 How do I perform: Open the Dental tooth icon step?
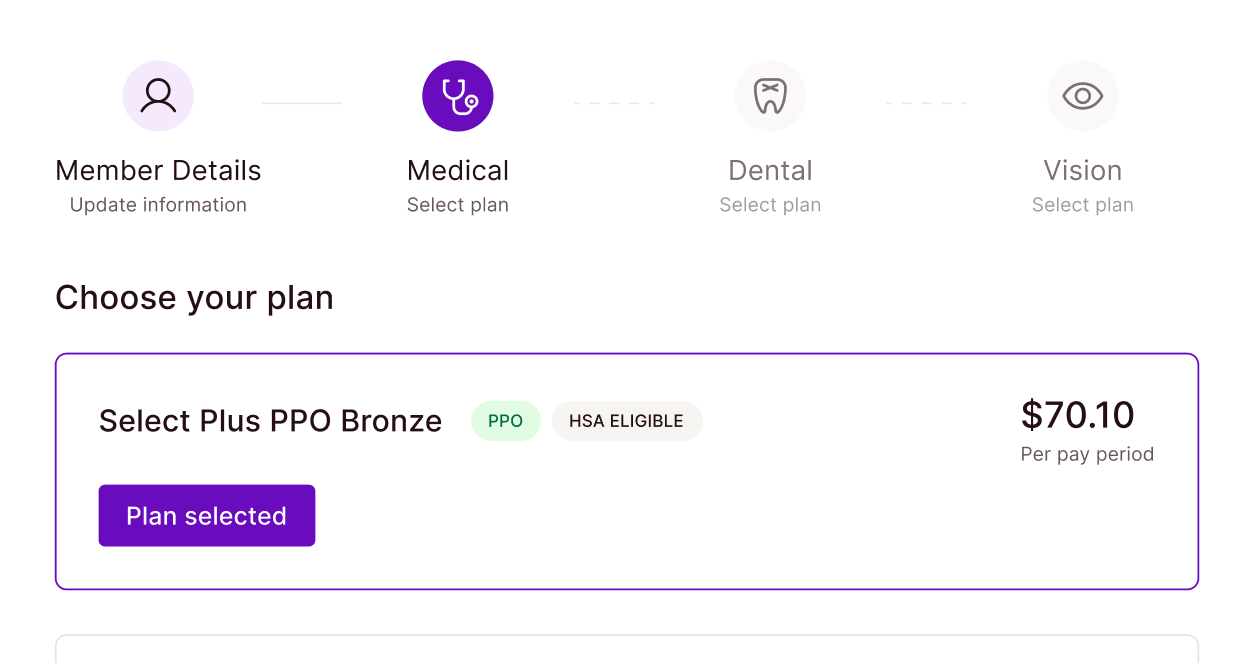(770, 96)
